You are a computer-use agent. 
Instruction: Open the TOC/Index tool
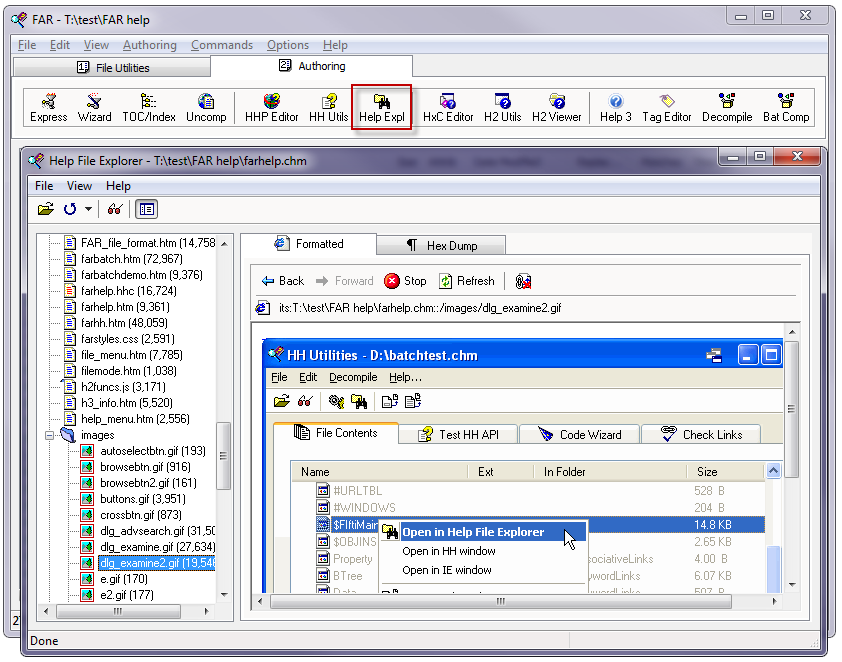click(149, 108)
